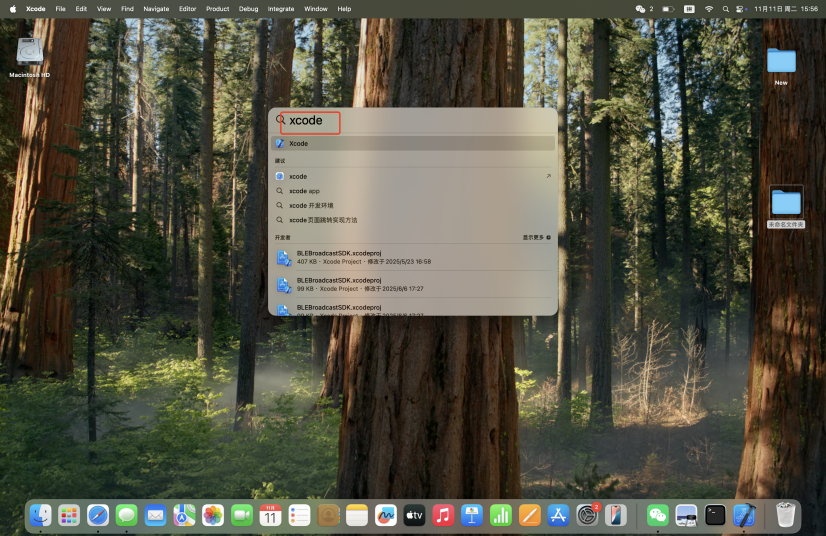The image size is (826, 536).
Task: Open Messages app in the Dock
Action: point(126,515)
